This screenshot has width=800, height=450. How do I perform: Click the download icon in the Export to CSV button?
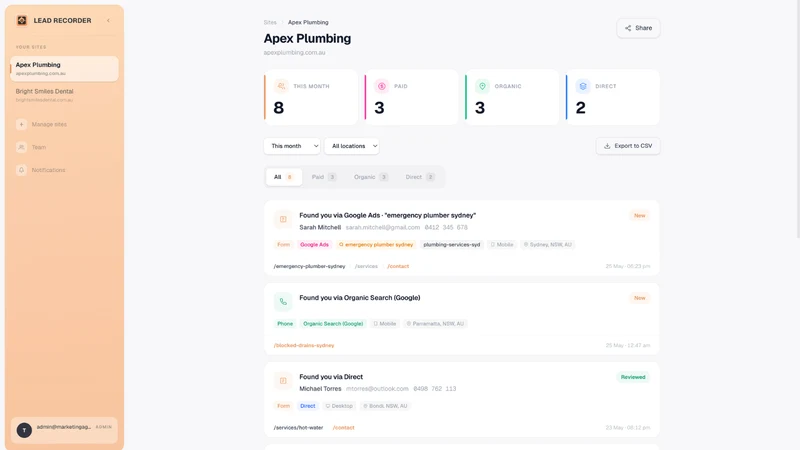[x=607, y=146]
